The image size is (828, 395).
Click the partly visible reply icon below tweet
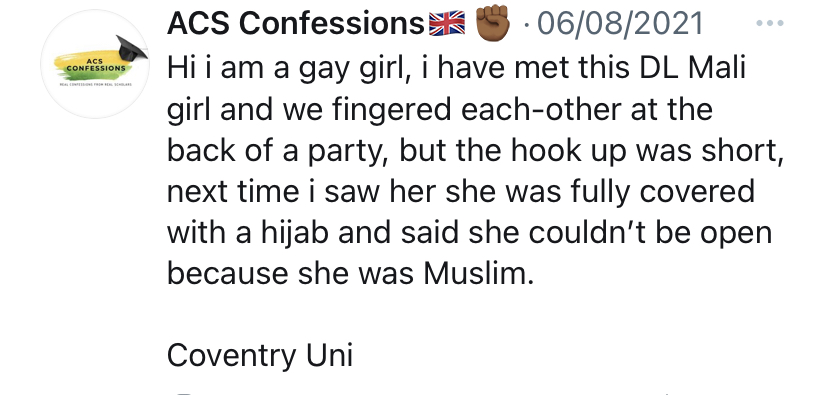coord(182,393)
